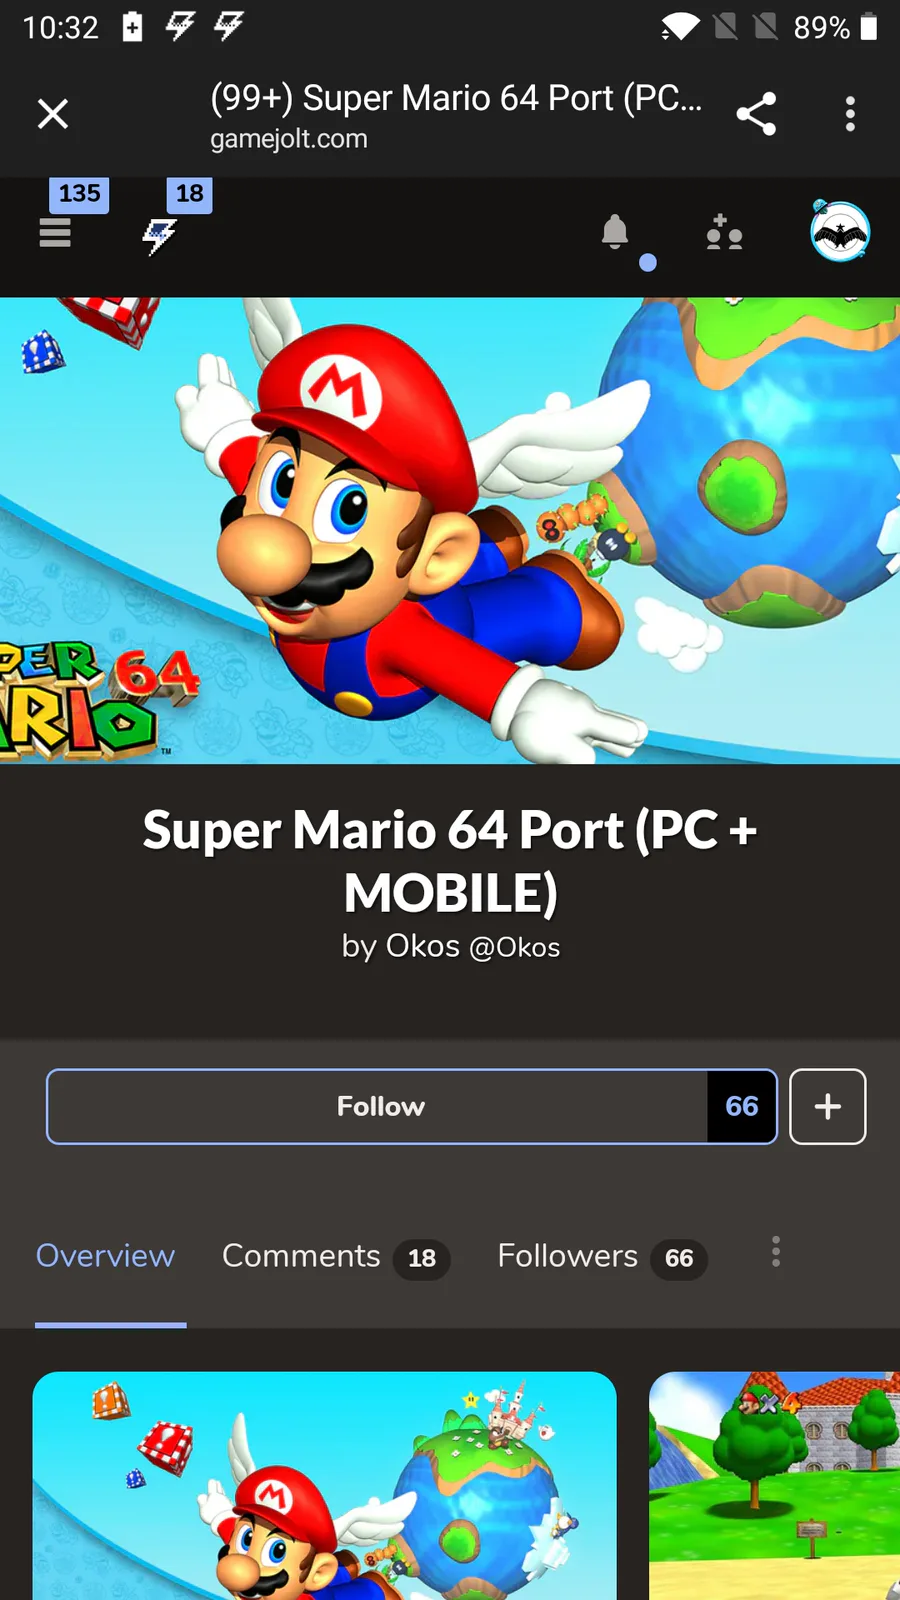Open the notifications bell

point(615,232)
